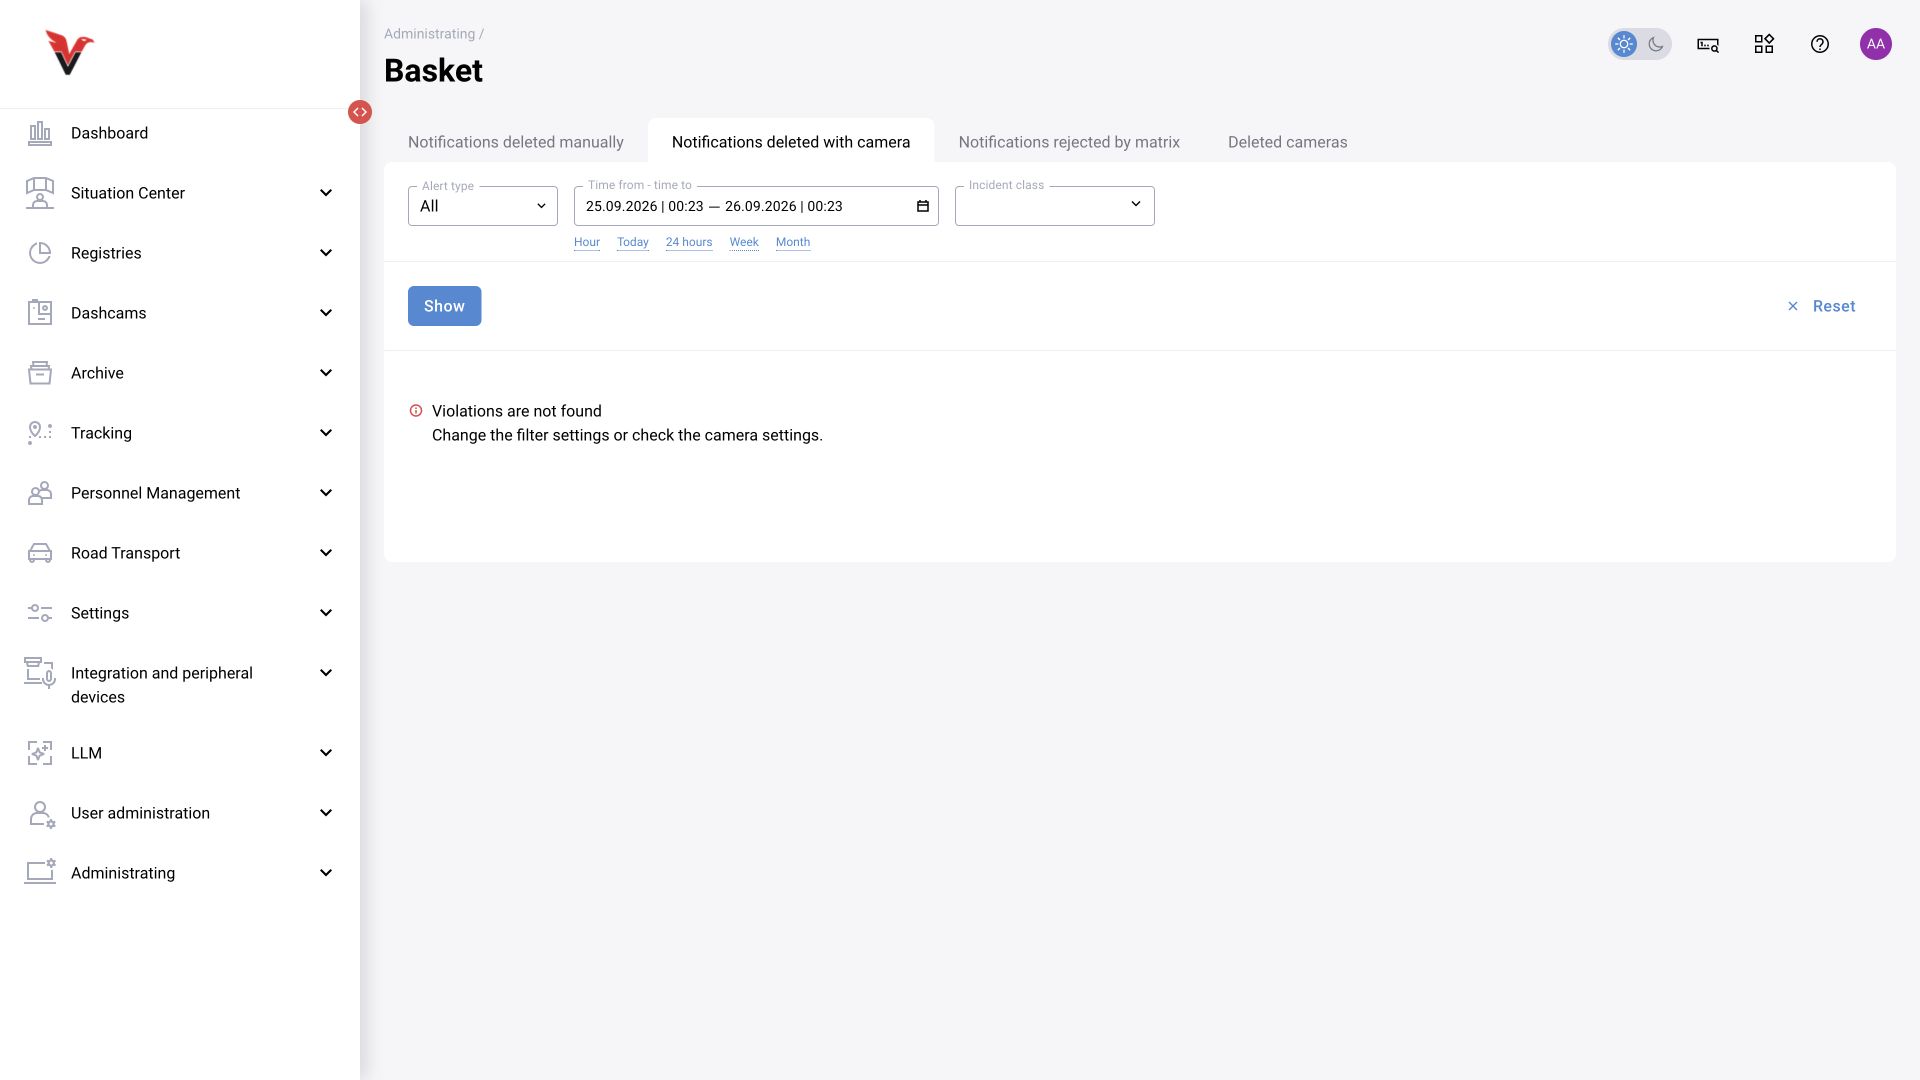The image size is (1920, 1080).
Task: Expand the Registries menu chevron
Action: point(326,253)
